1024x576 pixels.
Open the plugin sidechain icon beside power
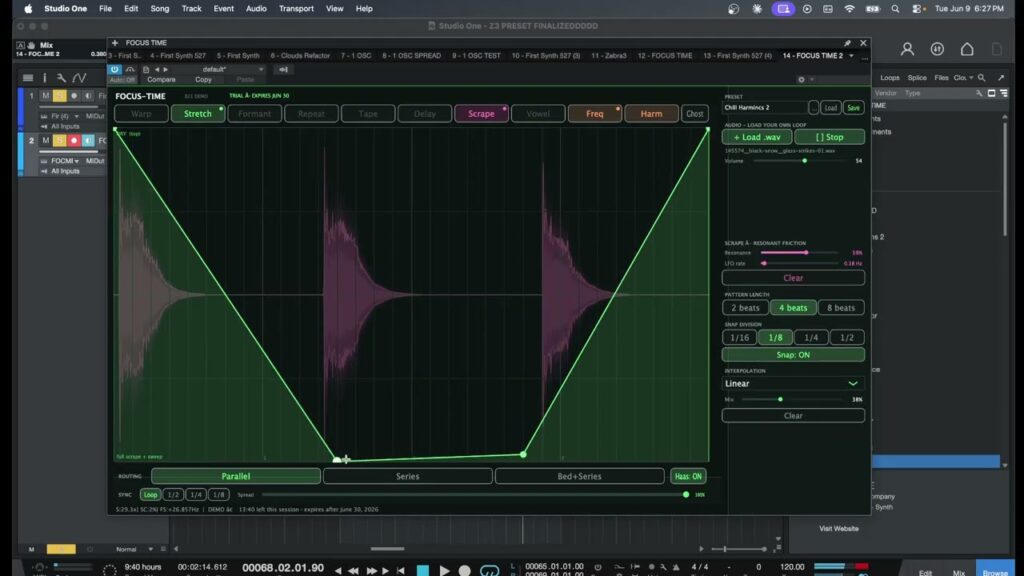click(130, 69)
